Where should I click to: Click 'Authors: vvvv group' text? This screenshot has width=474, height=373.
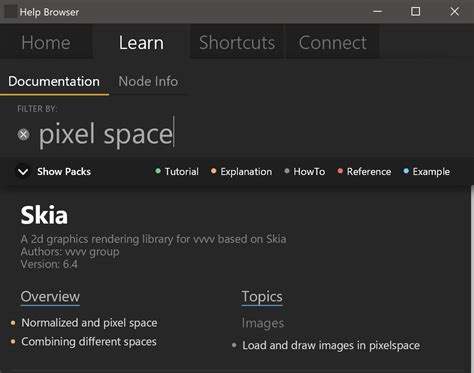(70, 252)
